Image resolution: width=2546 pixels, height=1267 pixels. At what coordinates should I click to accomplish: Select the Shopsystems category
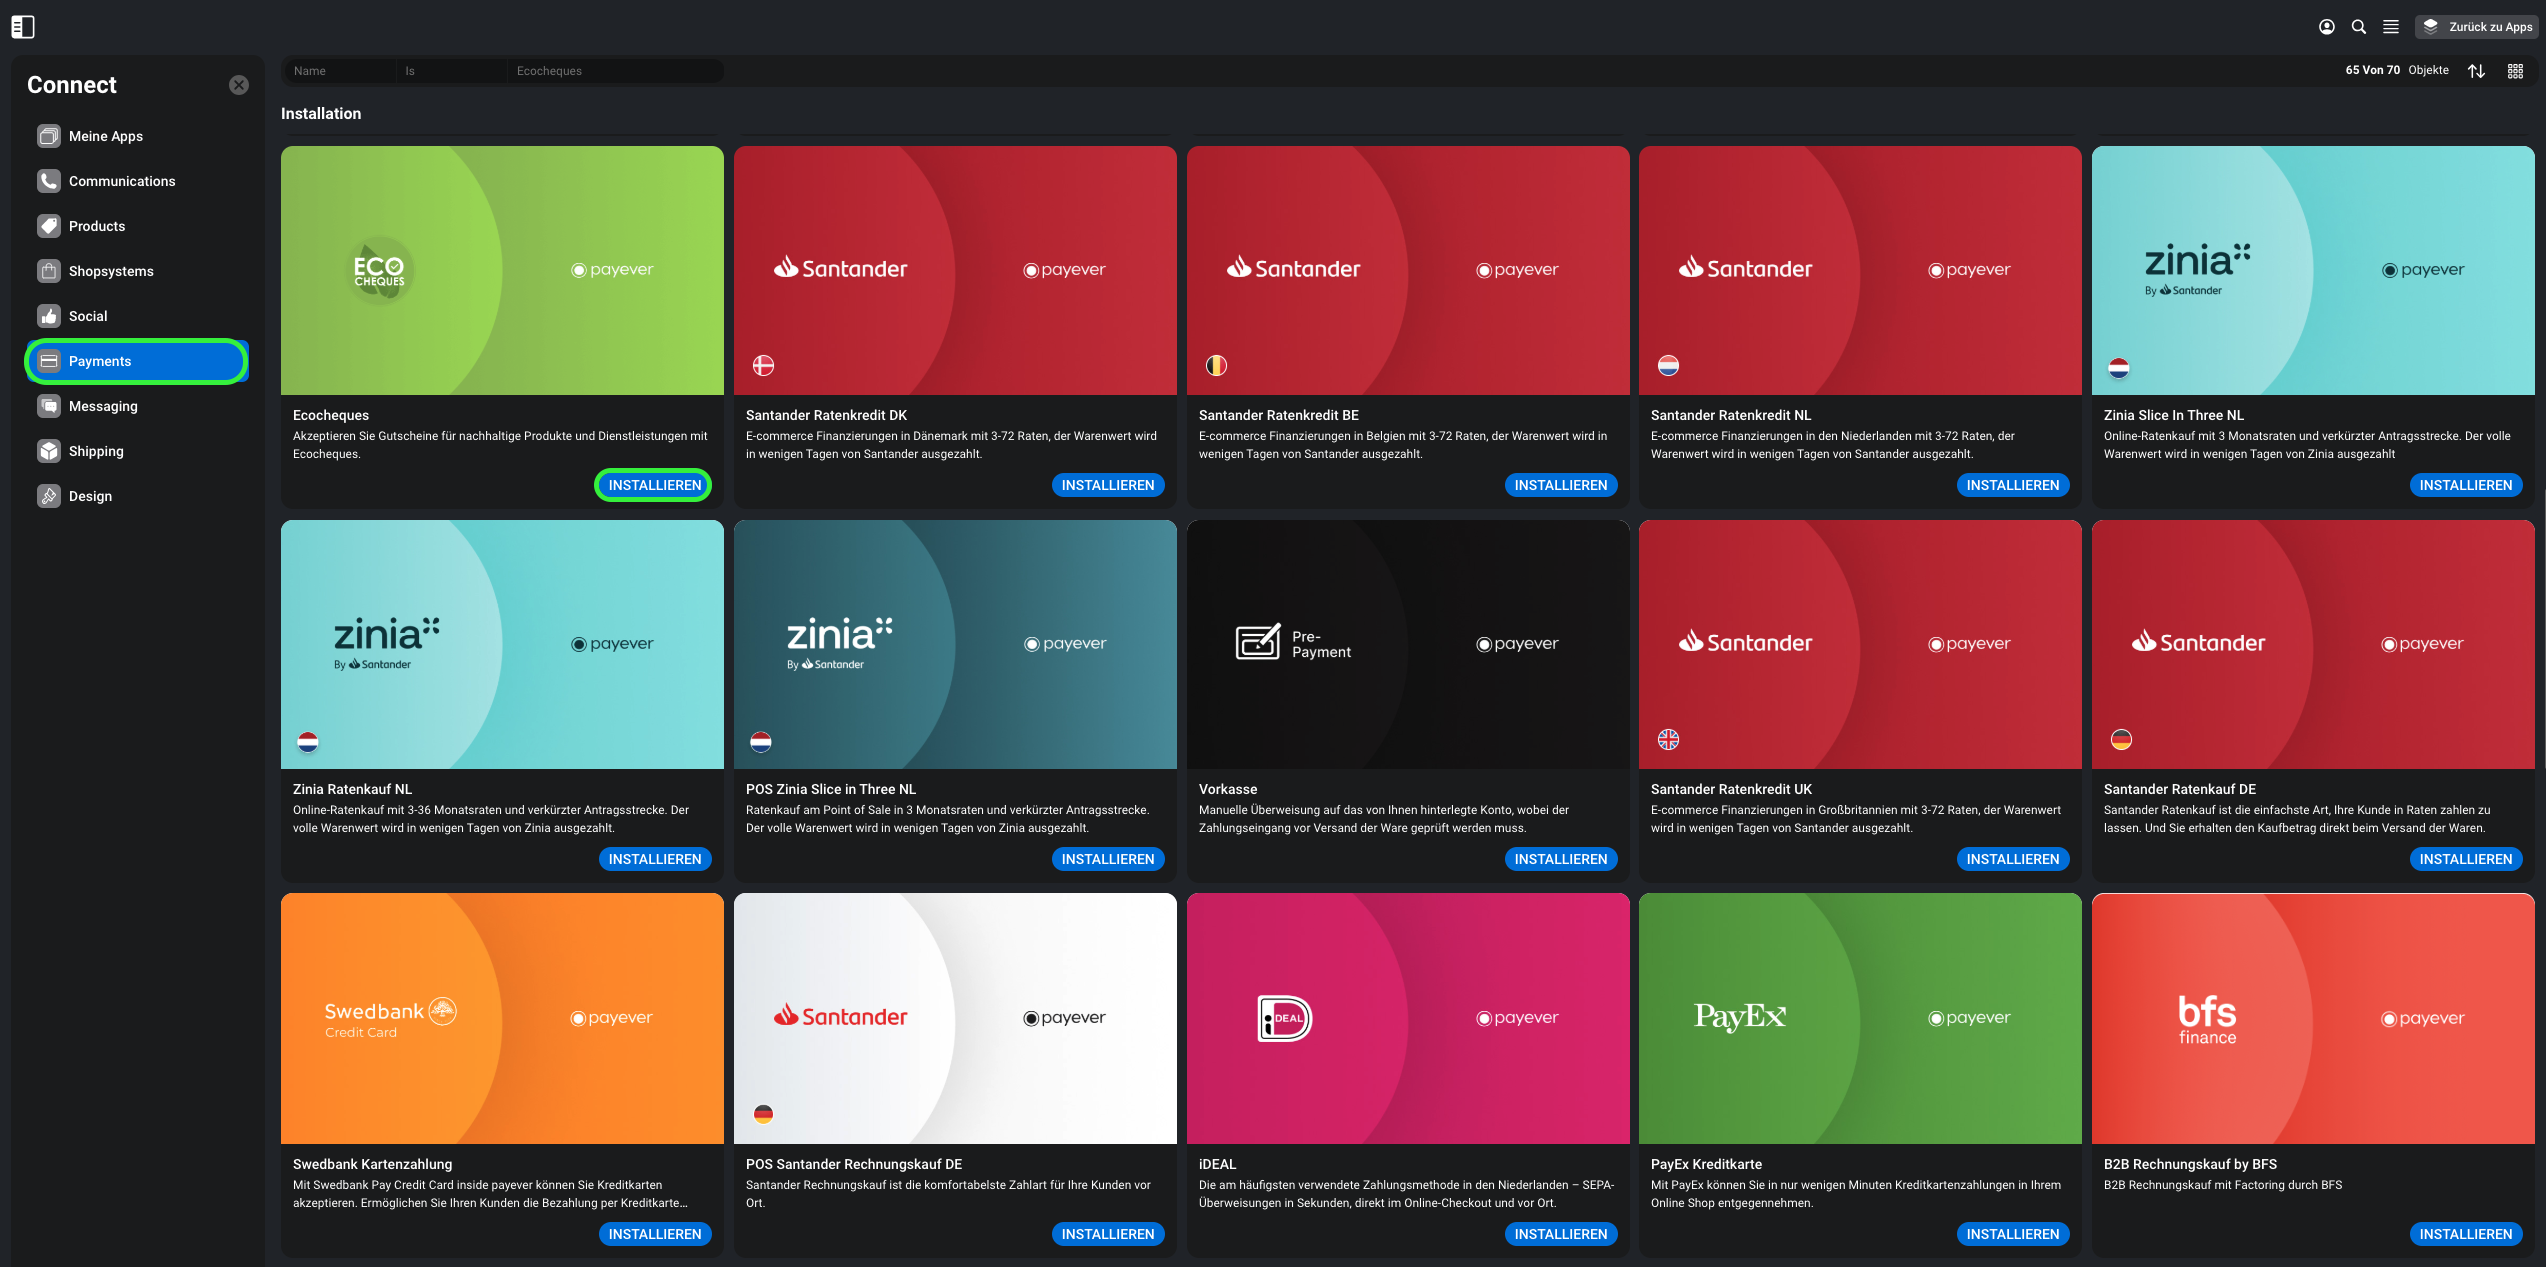[137, 271]
